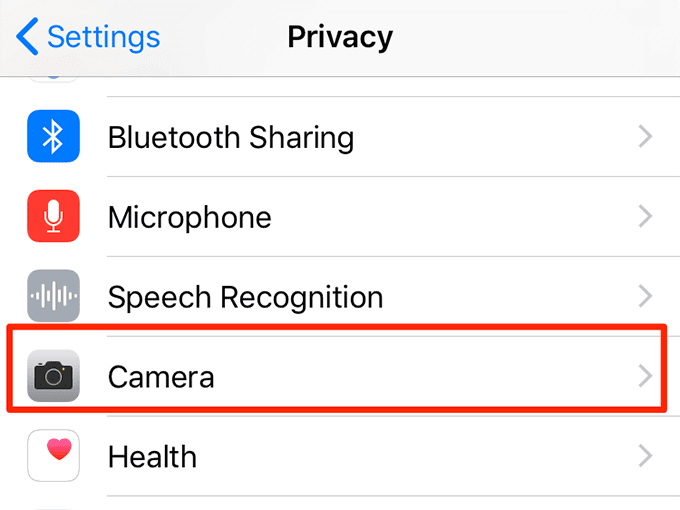Click the partially visible icon above Bluetooth
Image resolution: width=680 pixels, height=510 pixels.
[53, 80]
